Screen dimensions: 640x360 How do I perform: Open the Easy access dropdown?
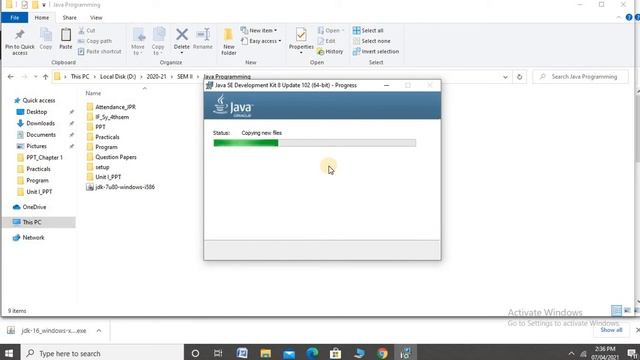[261, 41]
